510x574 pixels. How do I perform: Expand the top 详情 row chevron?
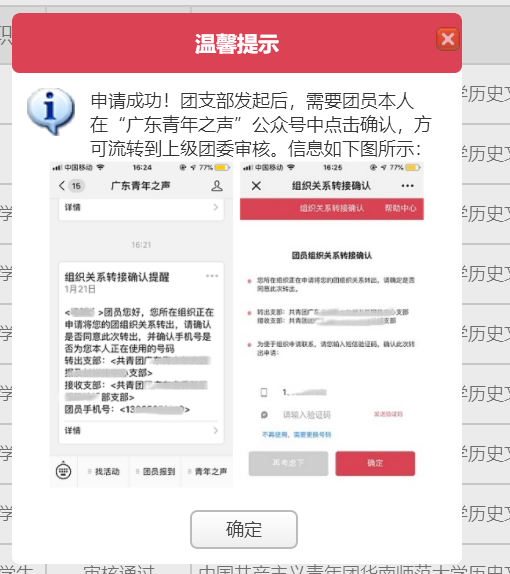215,207
